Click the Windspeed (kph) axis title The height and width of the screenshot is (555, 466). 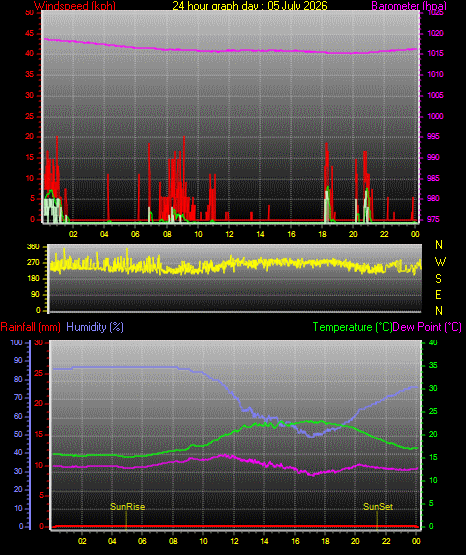point(75,6)
